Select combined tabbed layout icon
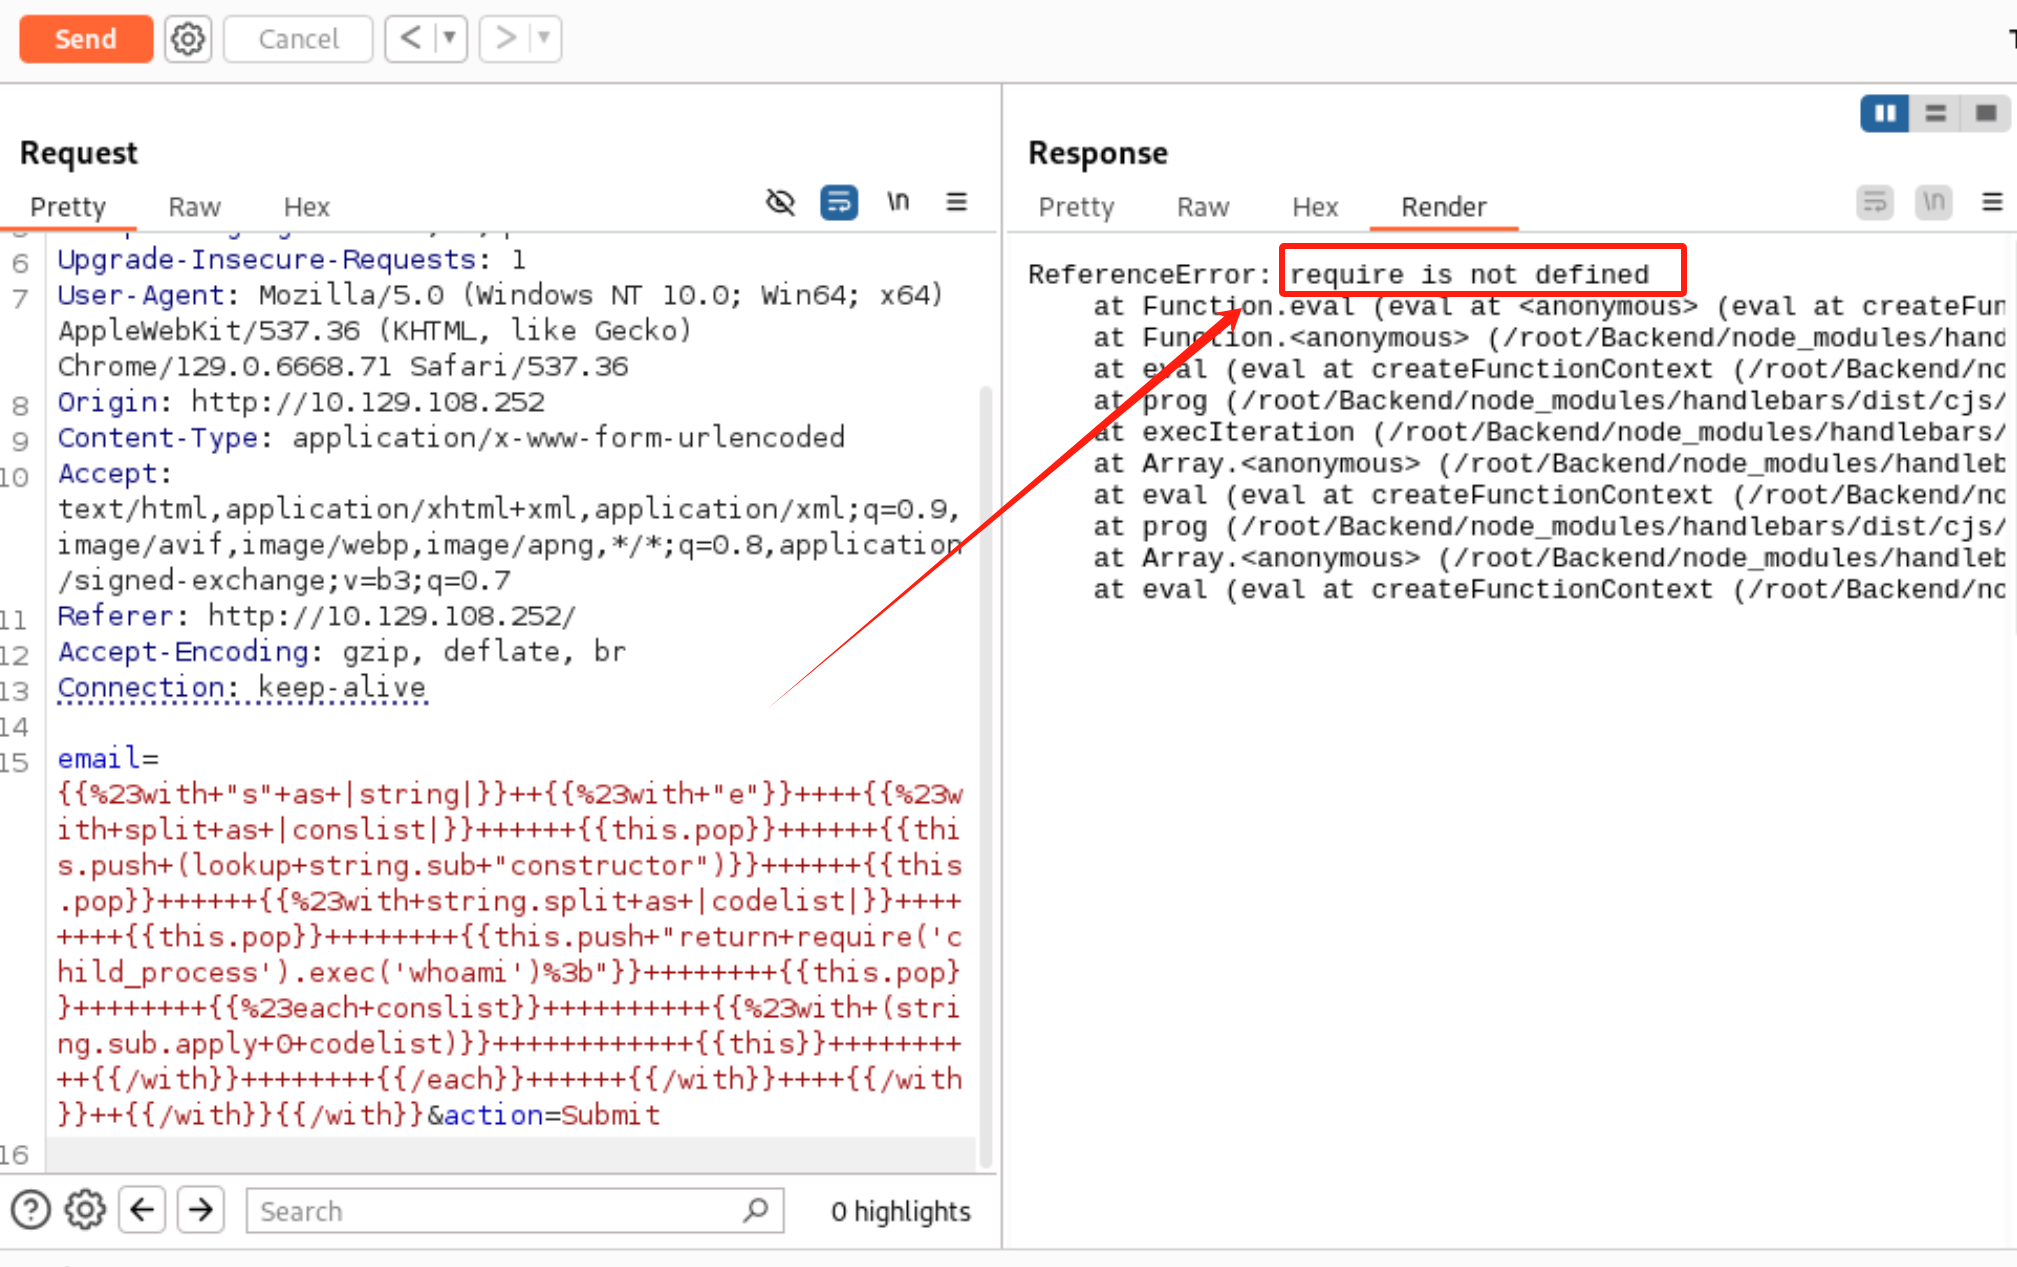 coord(1986,114)
